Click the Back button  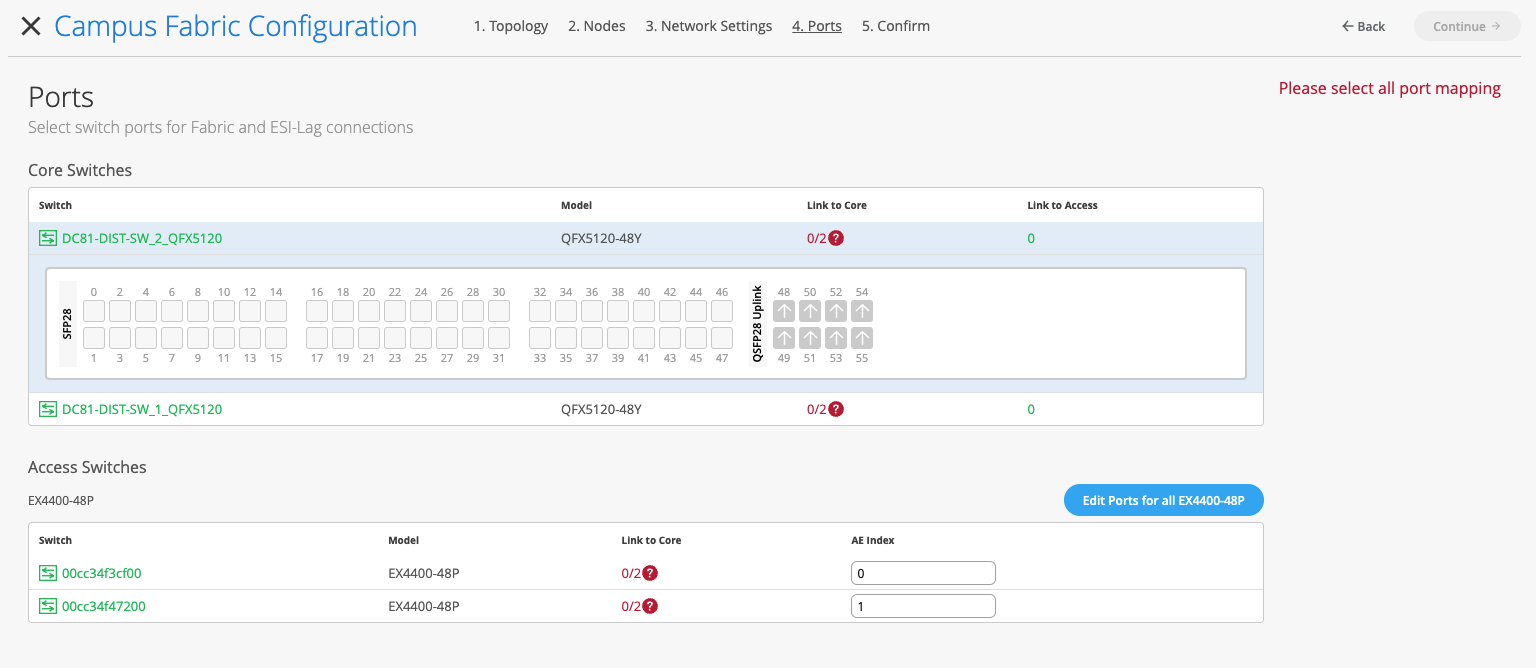point(1364,26)
